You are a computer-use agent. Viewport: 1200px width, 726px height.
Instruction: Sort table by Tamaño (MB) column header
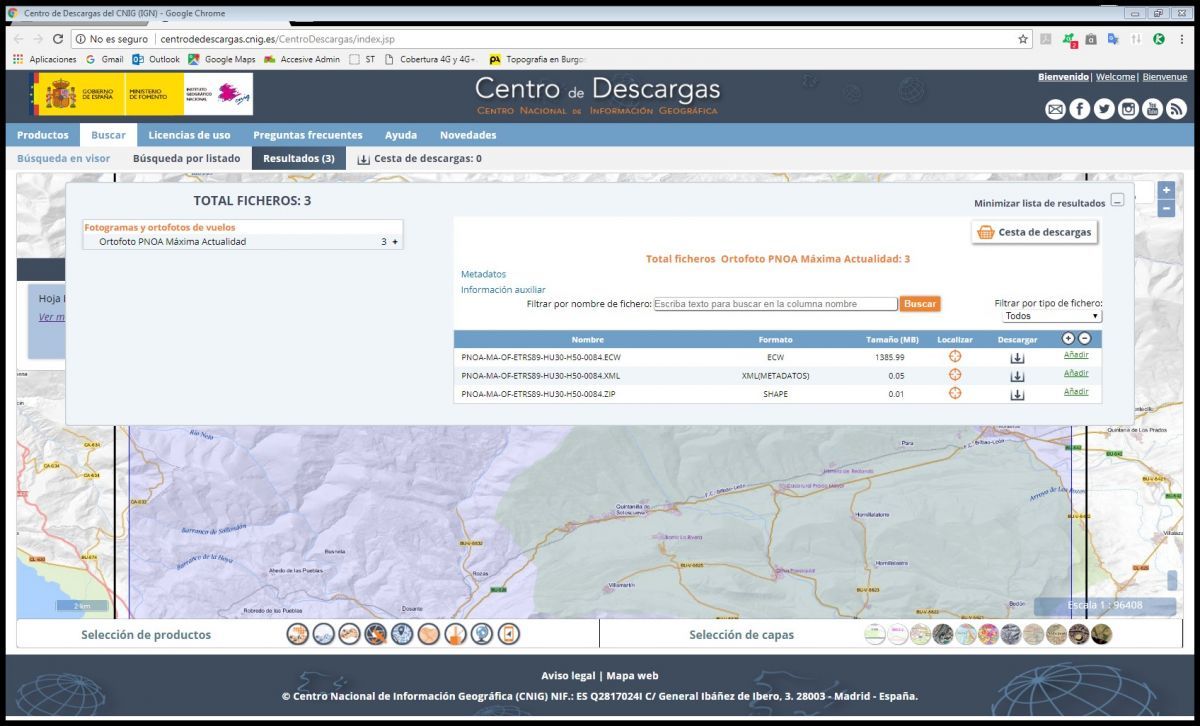pyautogui.click(x=892, y=340)
